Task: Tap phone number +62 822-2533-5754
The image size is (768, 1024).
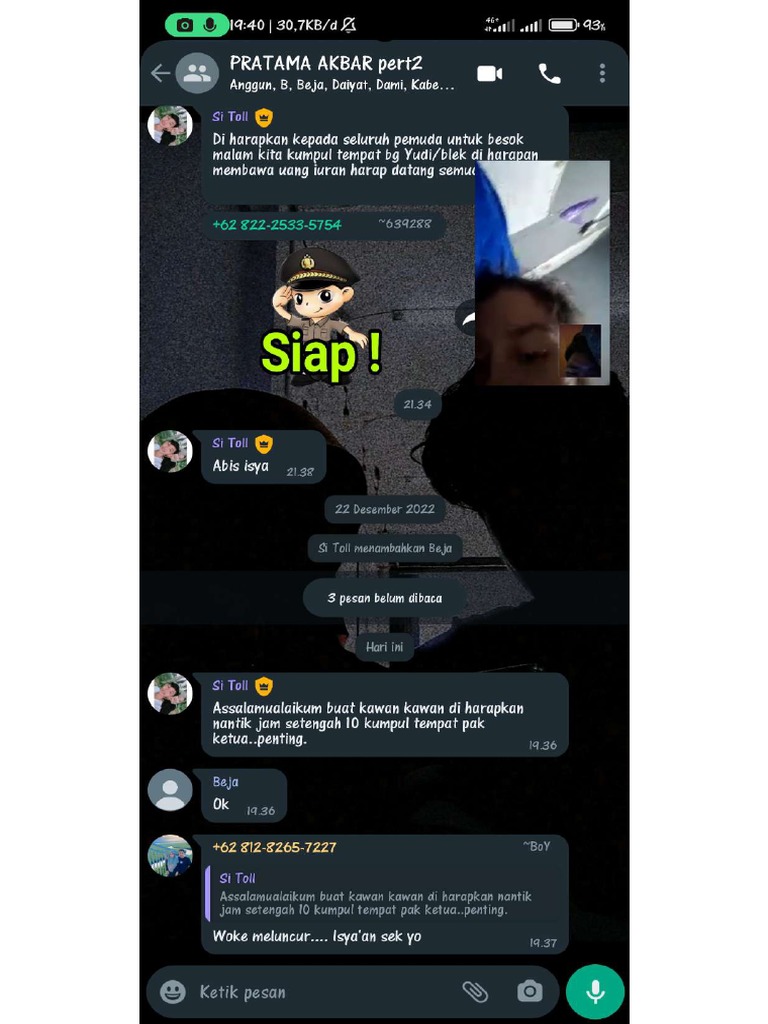Action: point(277,225)
